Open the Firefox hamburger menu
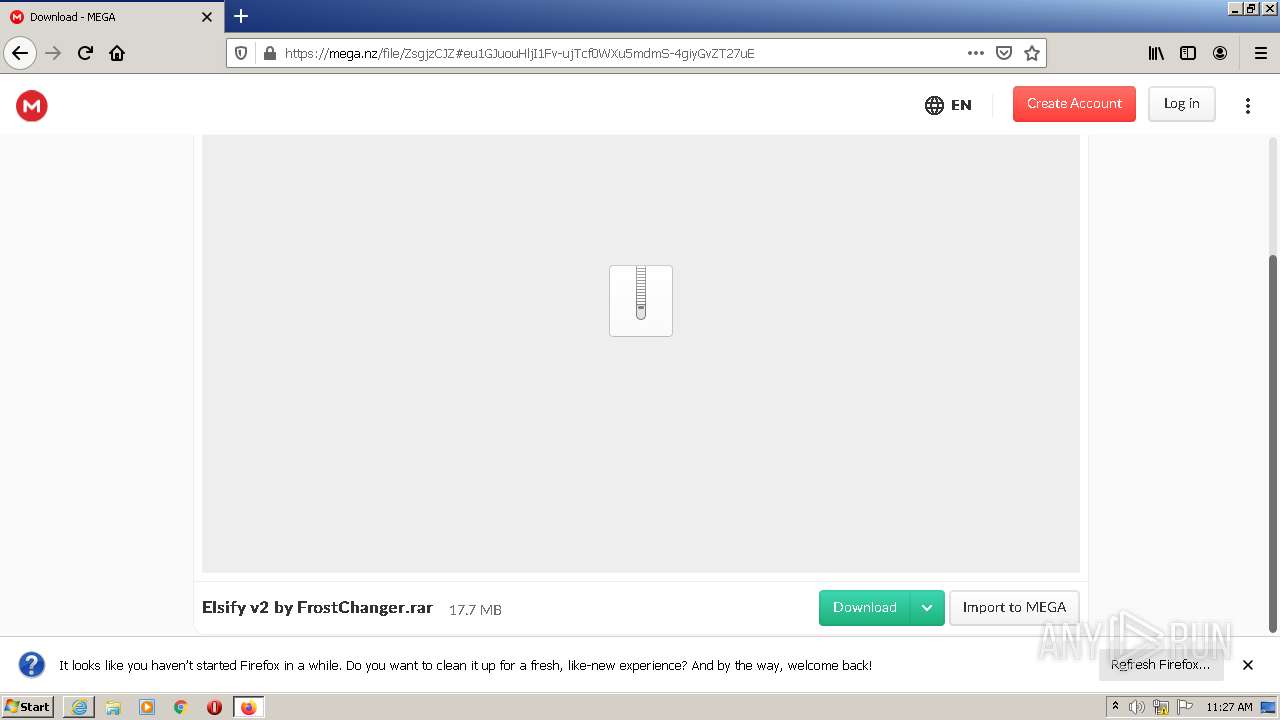 tap(1260, 53)
